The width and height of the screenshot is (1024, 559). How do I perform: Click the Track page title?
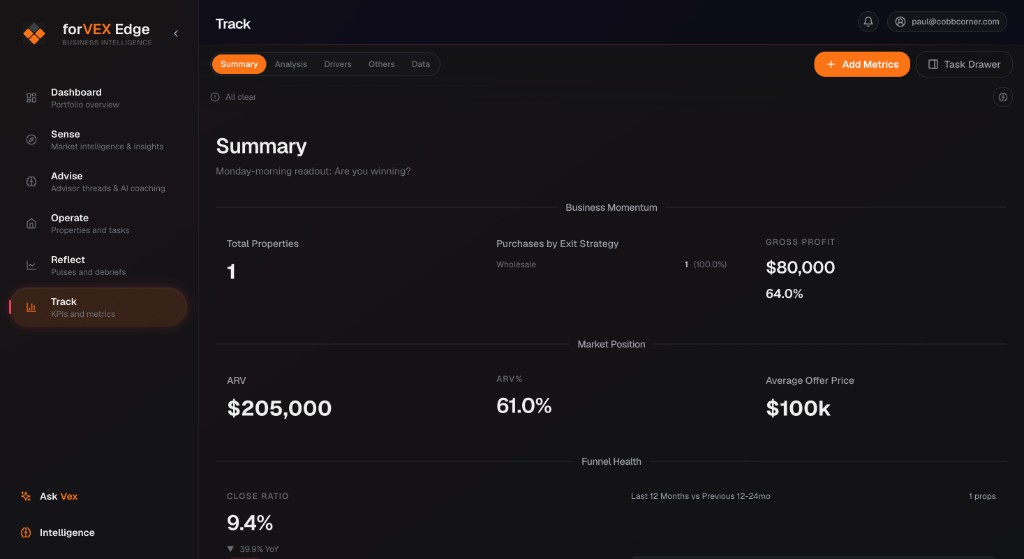pyautogui.click(x=233, y=24)
